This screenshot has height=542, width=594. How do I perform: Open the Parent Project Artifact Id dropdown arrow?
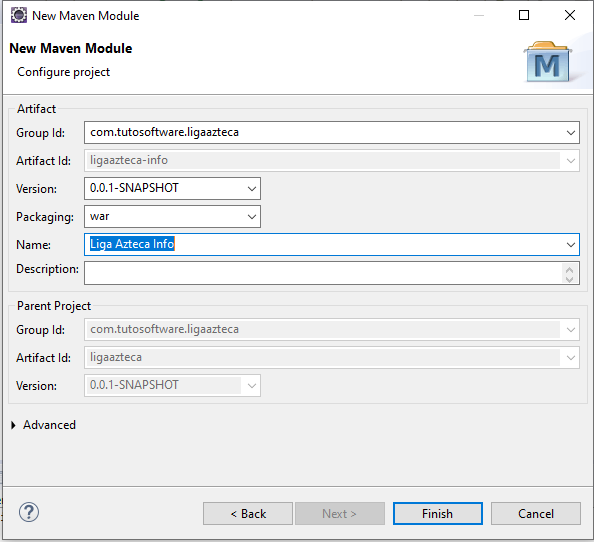571,358
